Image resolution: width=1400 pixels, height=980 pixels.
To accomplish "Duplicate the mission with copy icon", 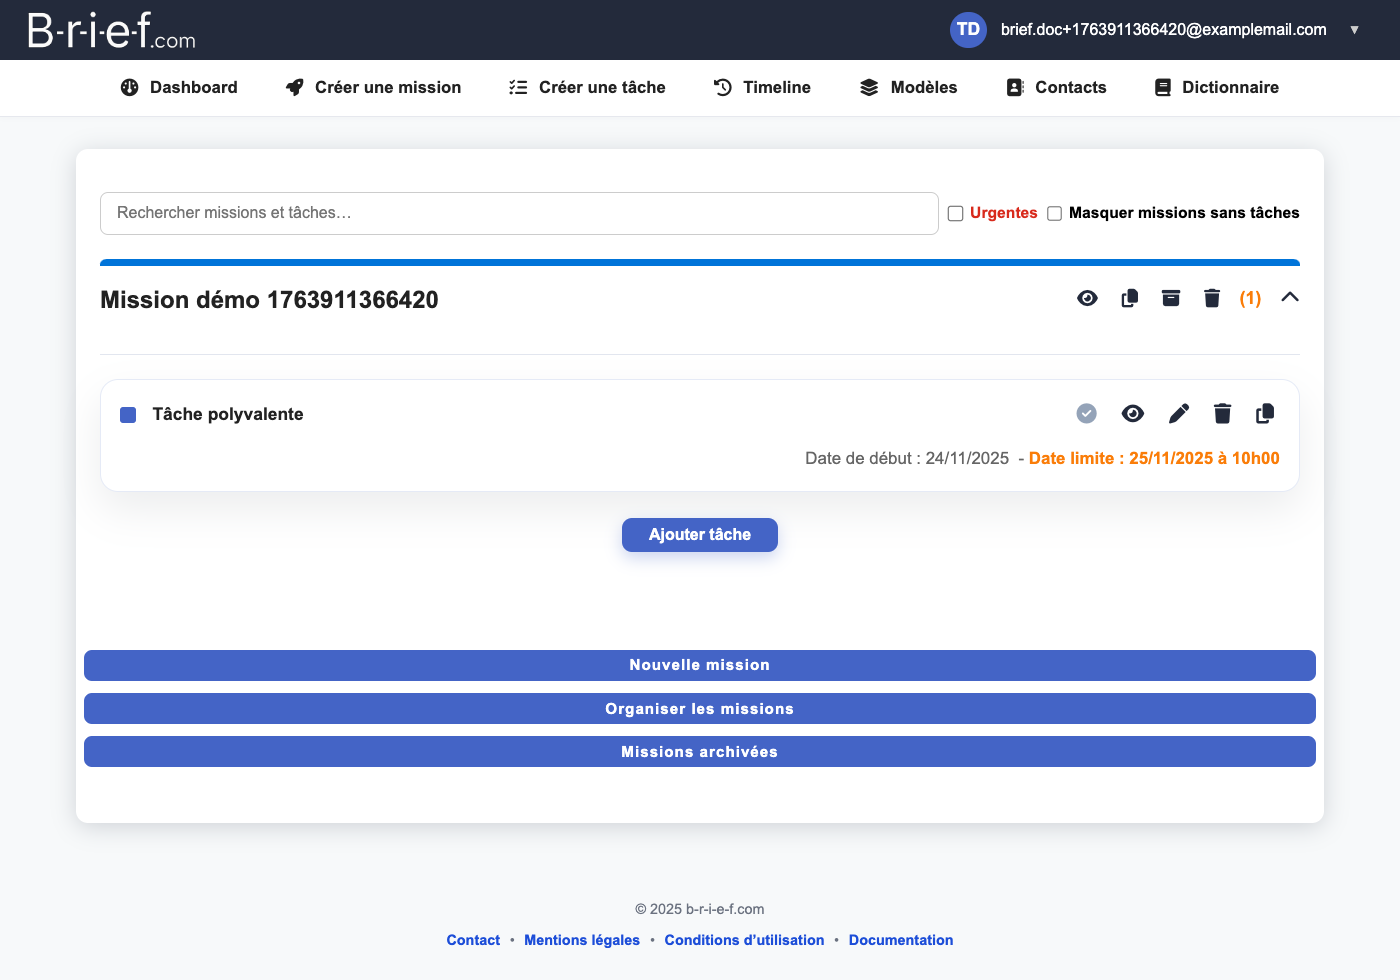I will pyautogui.click(x=1129, y=298).
